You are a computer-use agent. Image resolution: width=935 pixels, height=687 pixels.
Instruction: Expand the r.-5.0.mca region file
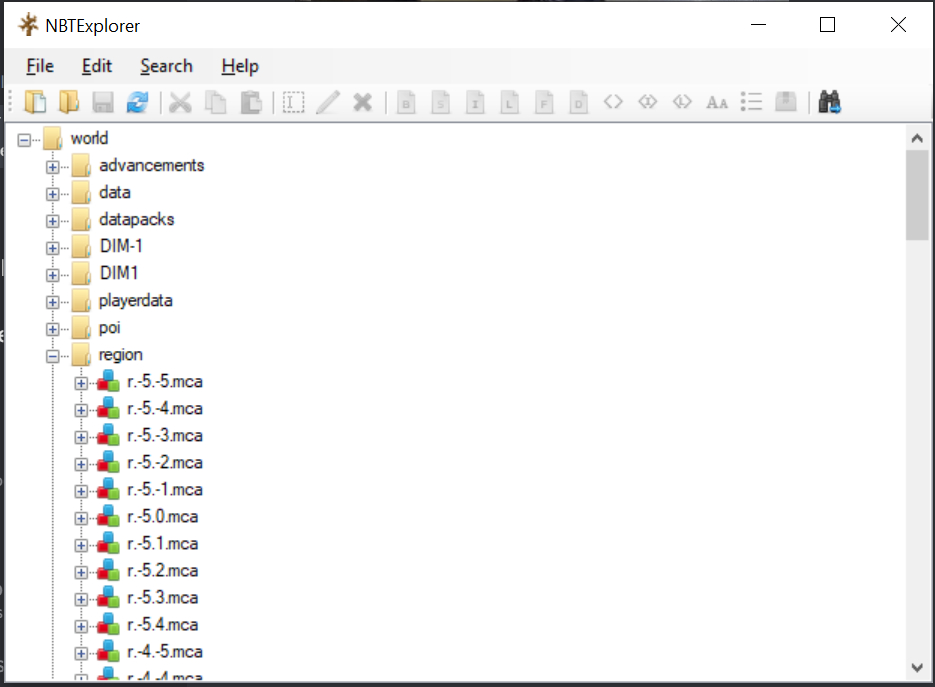coord(81,518)
